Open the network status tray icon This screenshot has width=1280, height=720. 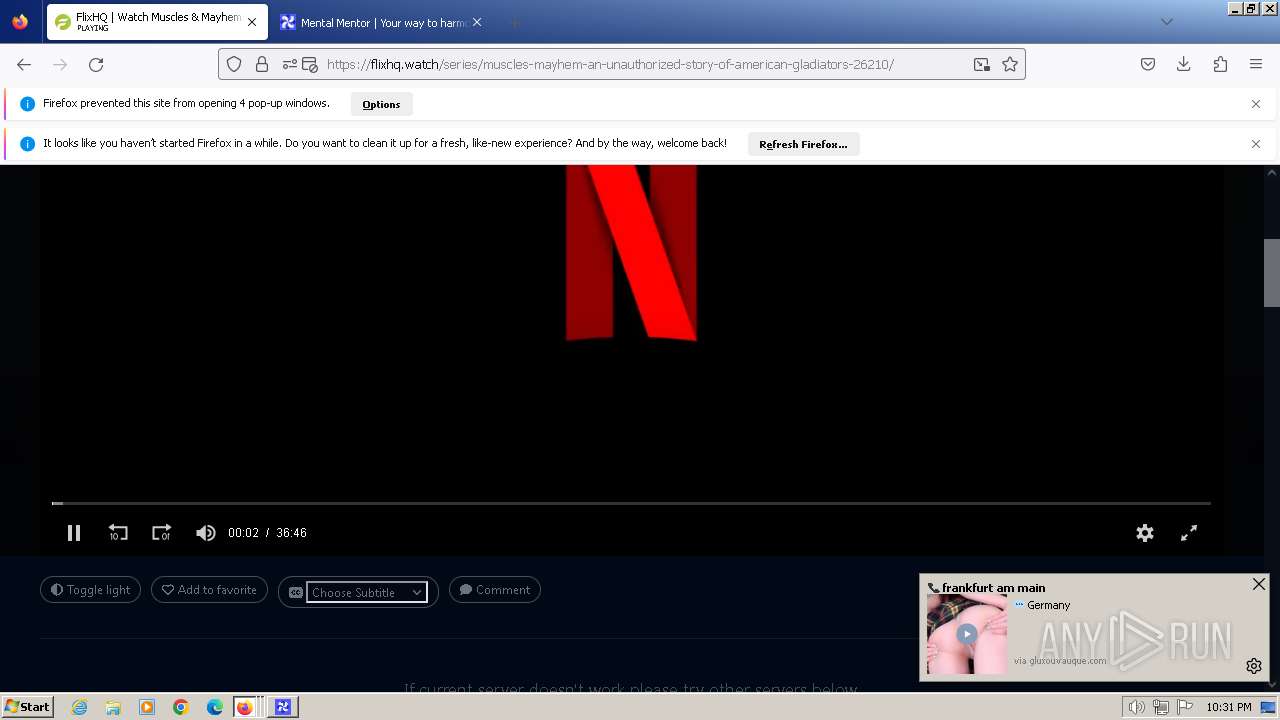1161,707
